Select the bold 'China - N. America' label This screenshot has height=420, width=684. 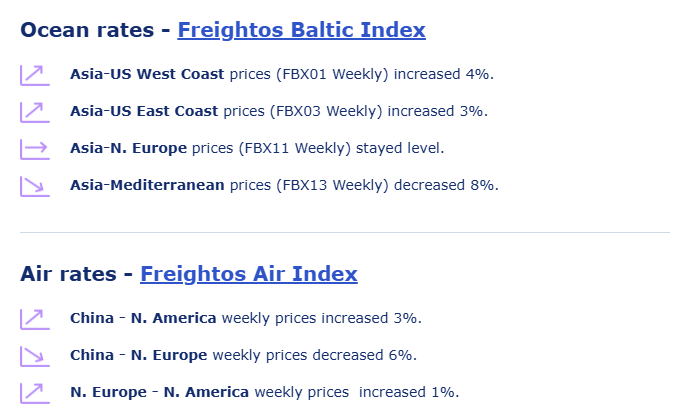(143, 318)
